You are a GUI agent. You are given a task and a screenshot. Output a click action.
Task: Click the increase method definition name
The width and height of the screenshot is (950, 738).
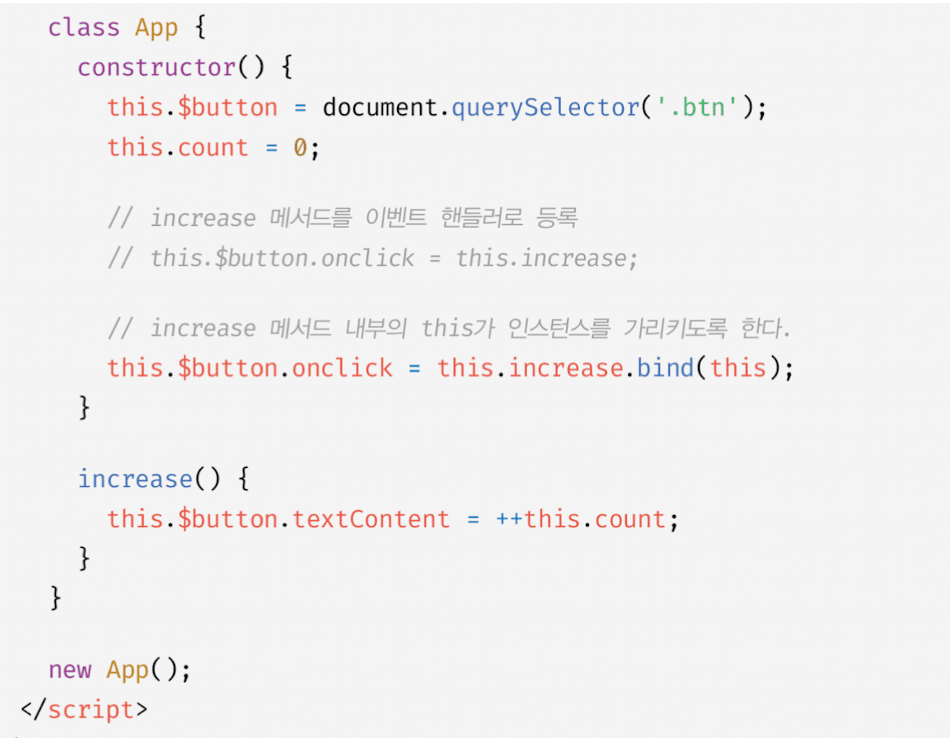pos(135,479)
